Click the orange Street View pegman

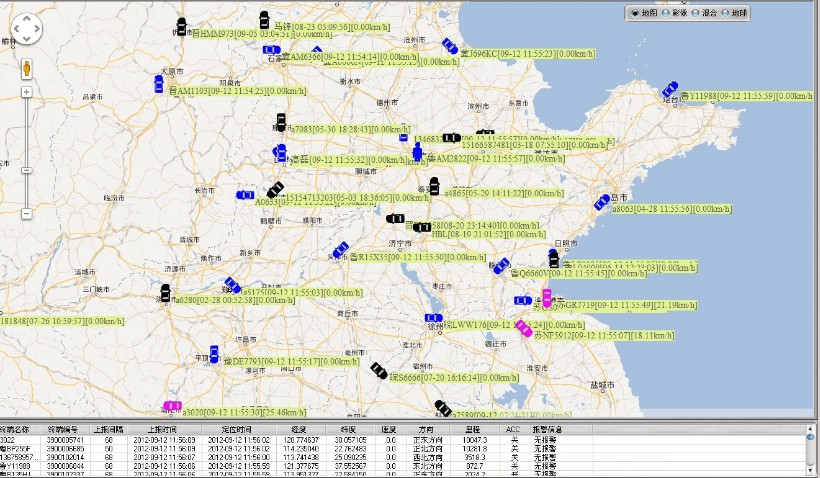click(26, 69)
